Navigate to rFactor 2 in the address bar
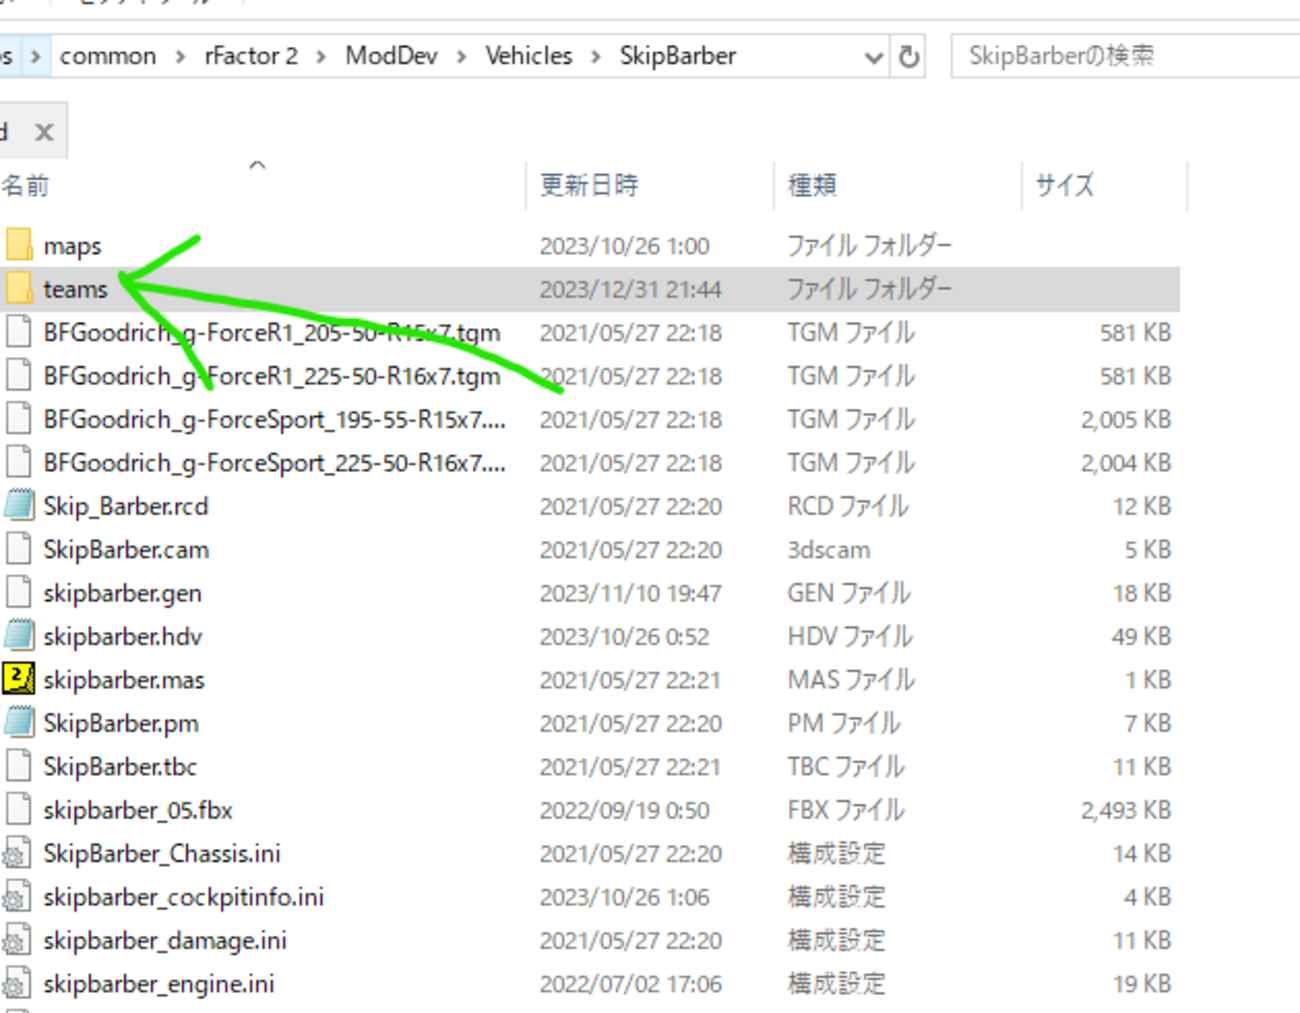The height and width of the screenshot is (1013, 1300). [x=251, y=56]
